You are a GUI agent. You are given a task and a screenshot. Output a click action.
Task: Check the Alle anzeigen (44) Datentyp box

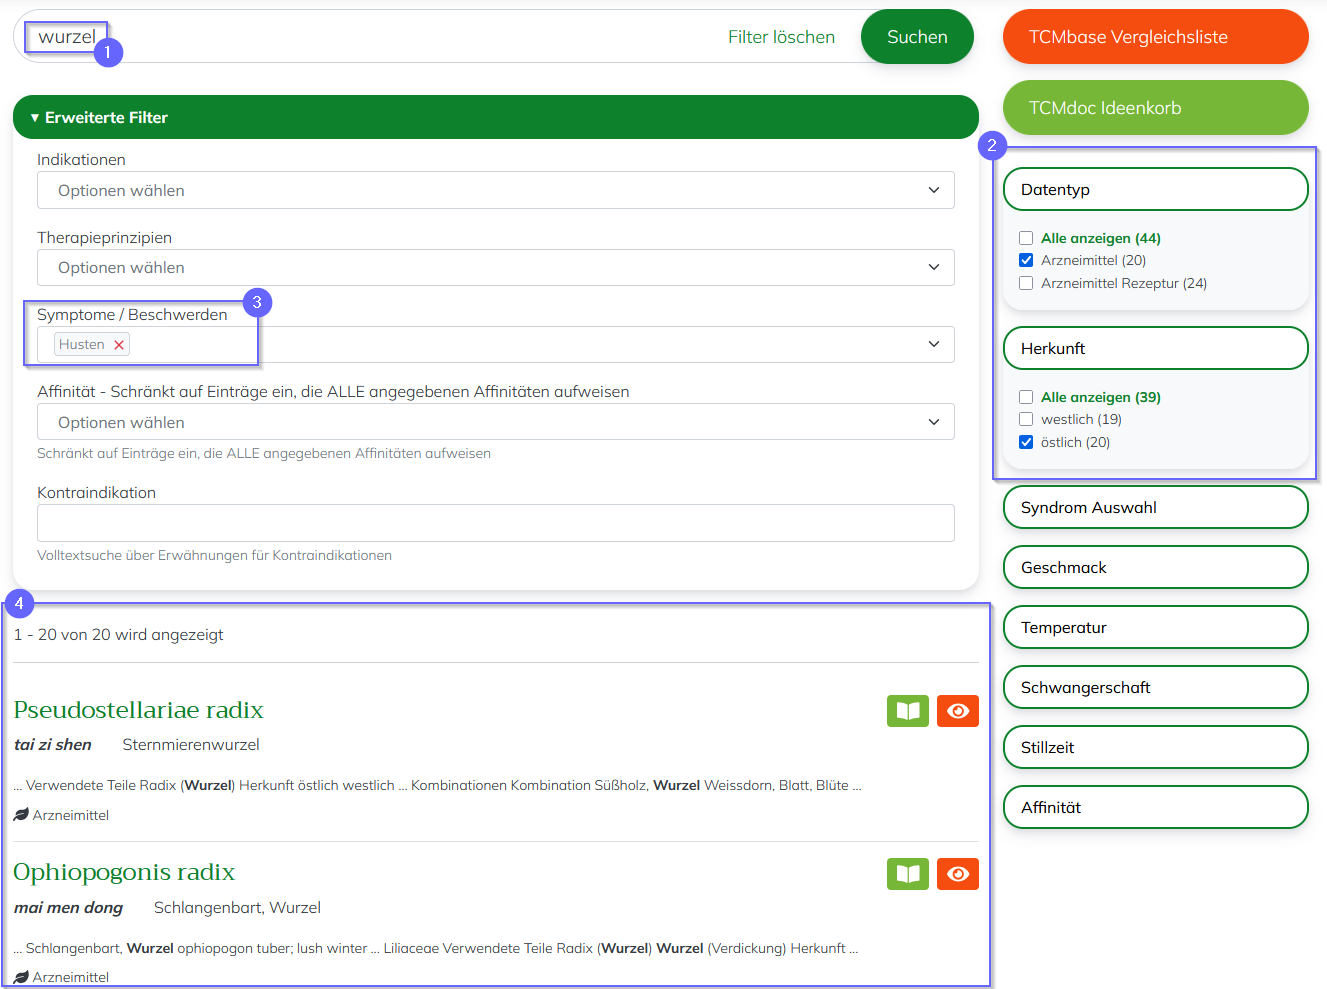(x=1026, y=238)
